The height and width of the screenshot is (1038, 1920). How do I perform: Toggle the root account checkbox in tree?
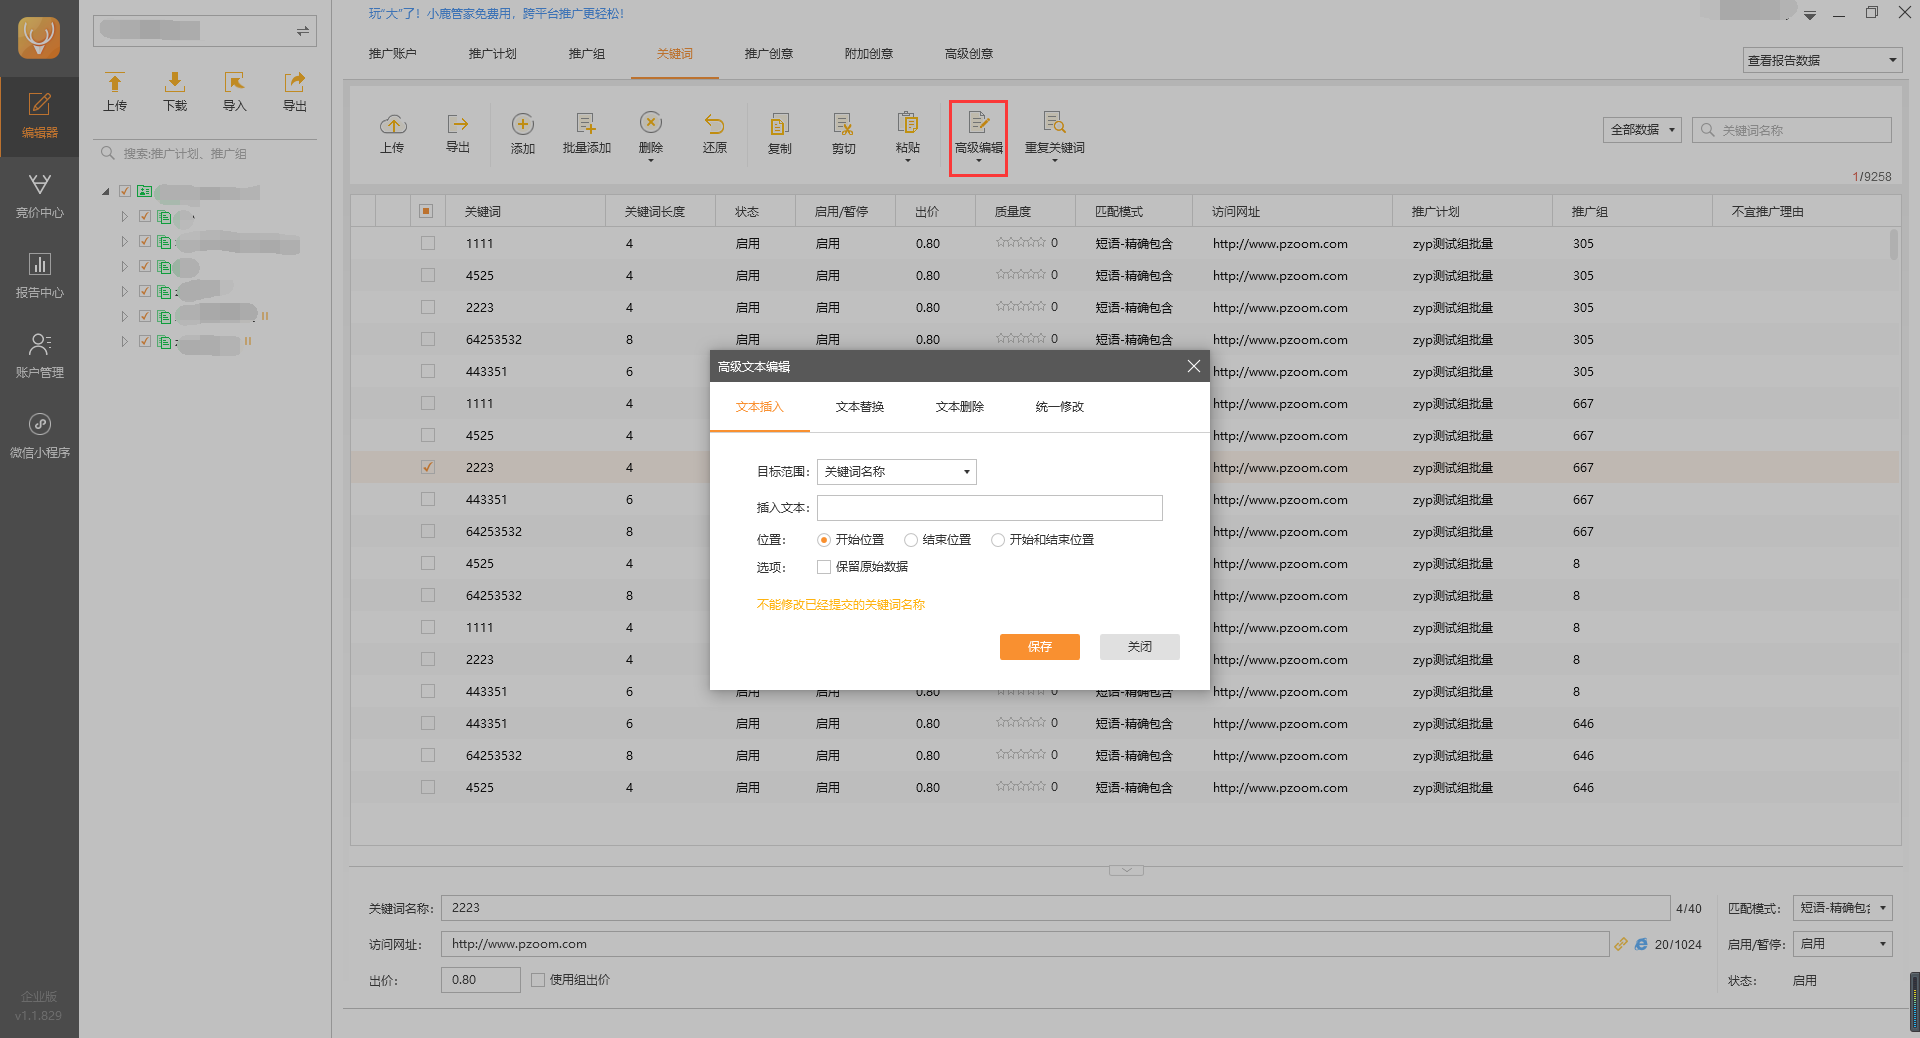point(125,191)
